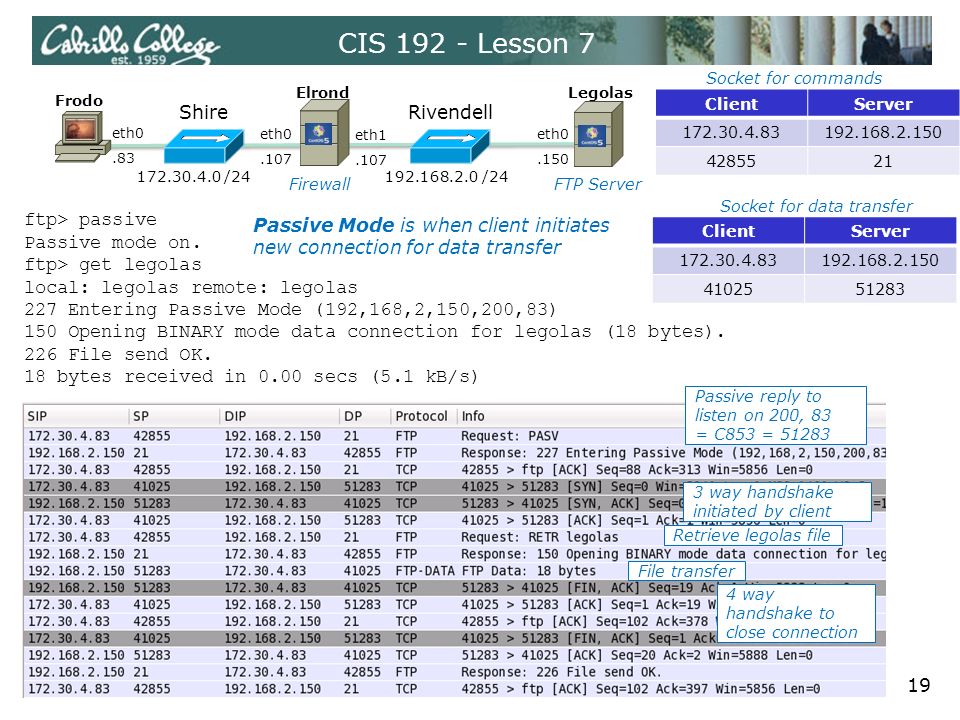Click port 21 cell in commands socket table

[883, 161]
